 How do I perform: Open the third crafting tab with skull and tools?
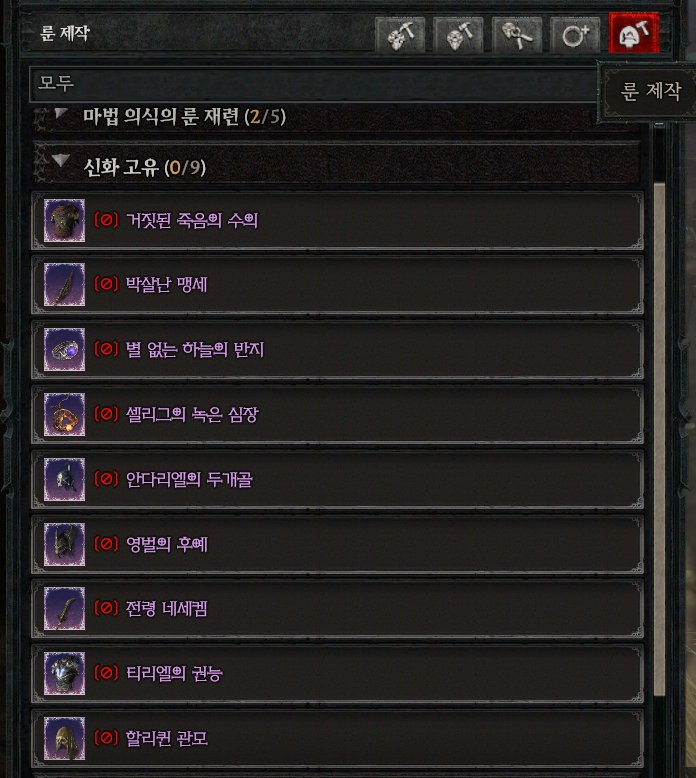click(x=516, y=35)
